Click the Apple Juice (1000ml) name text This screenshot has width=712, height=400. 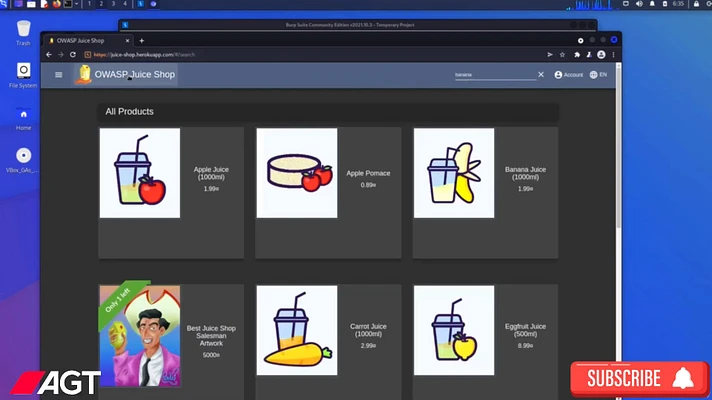[x=211, y=173]
